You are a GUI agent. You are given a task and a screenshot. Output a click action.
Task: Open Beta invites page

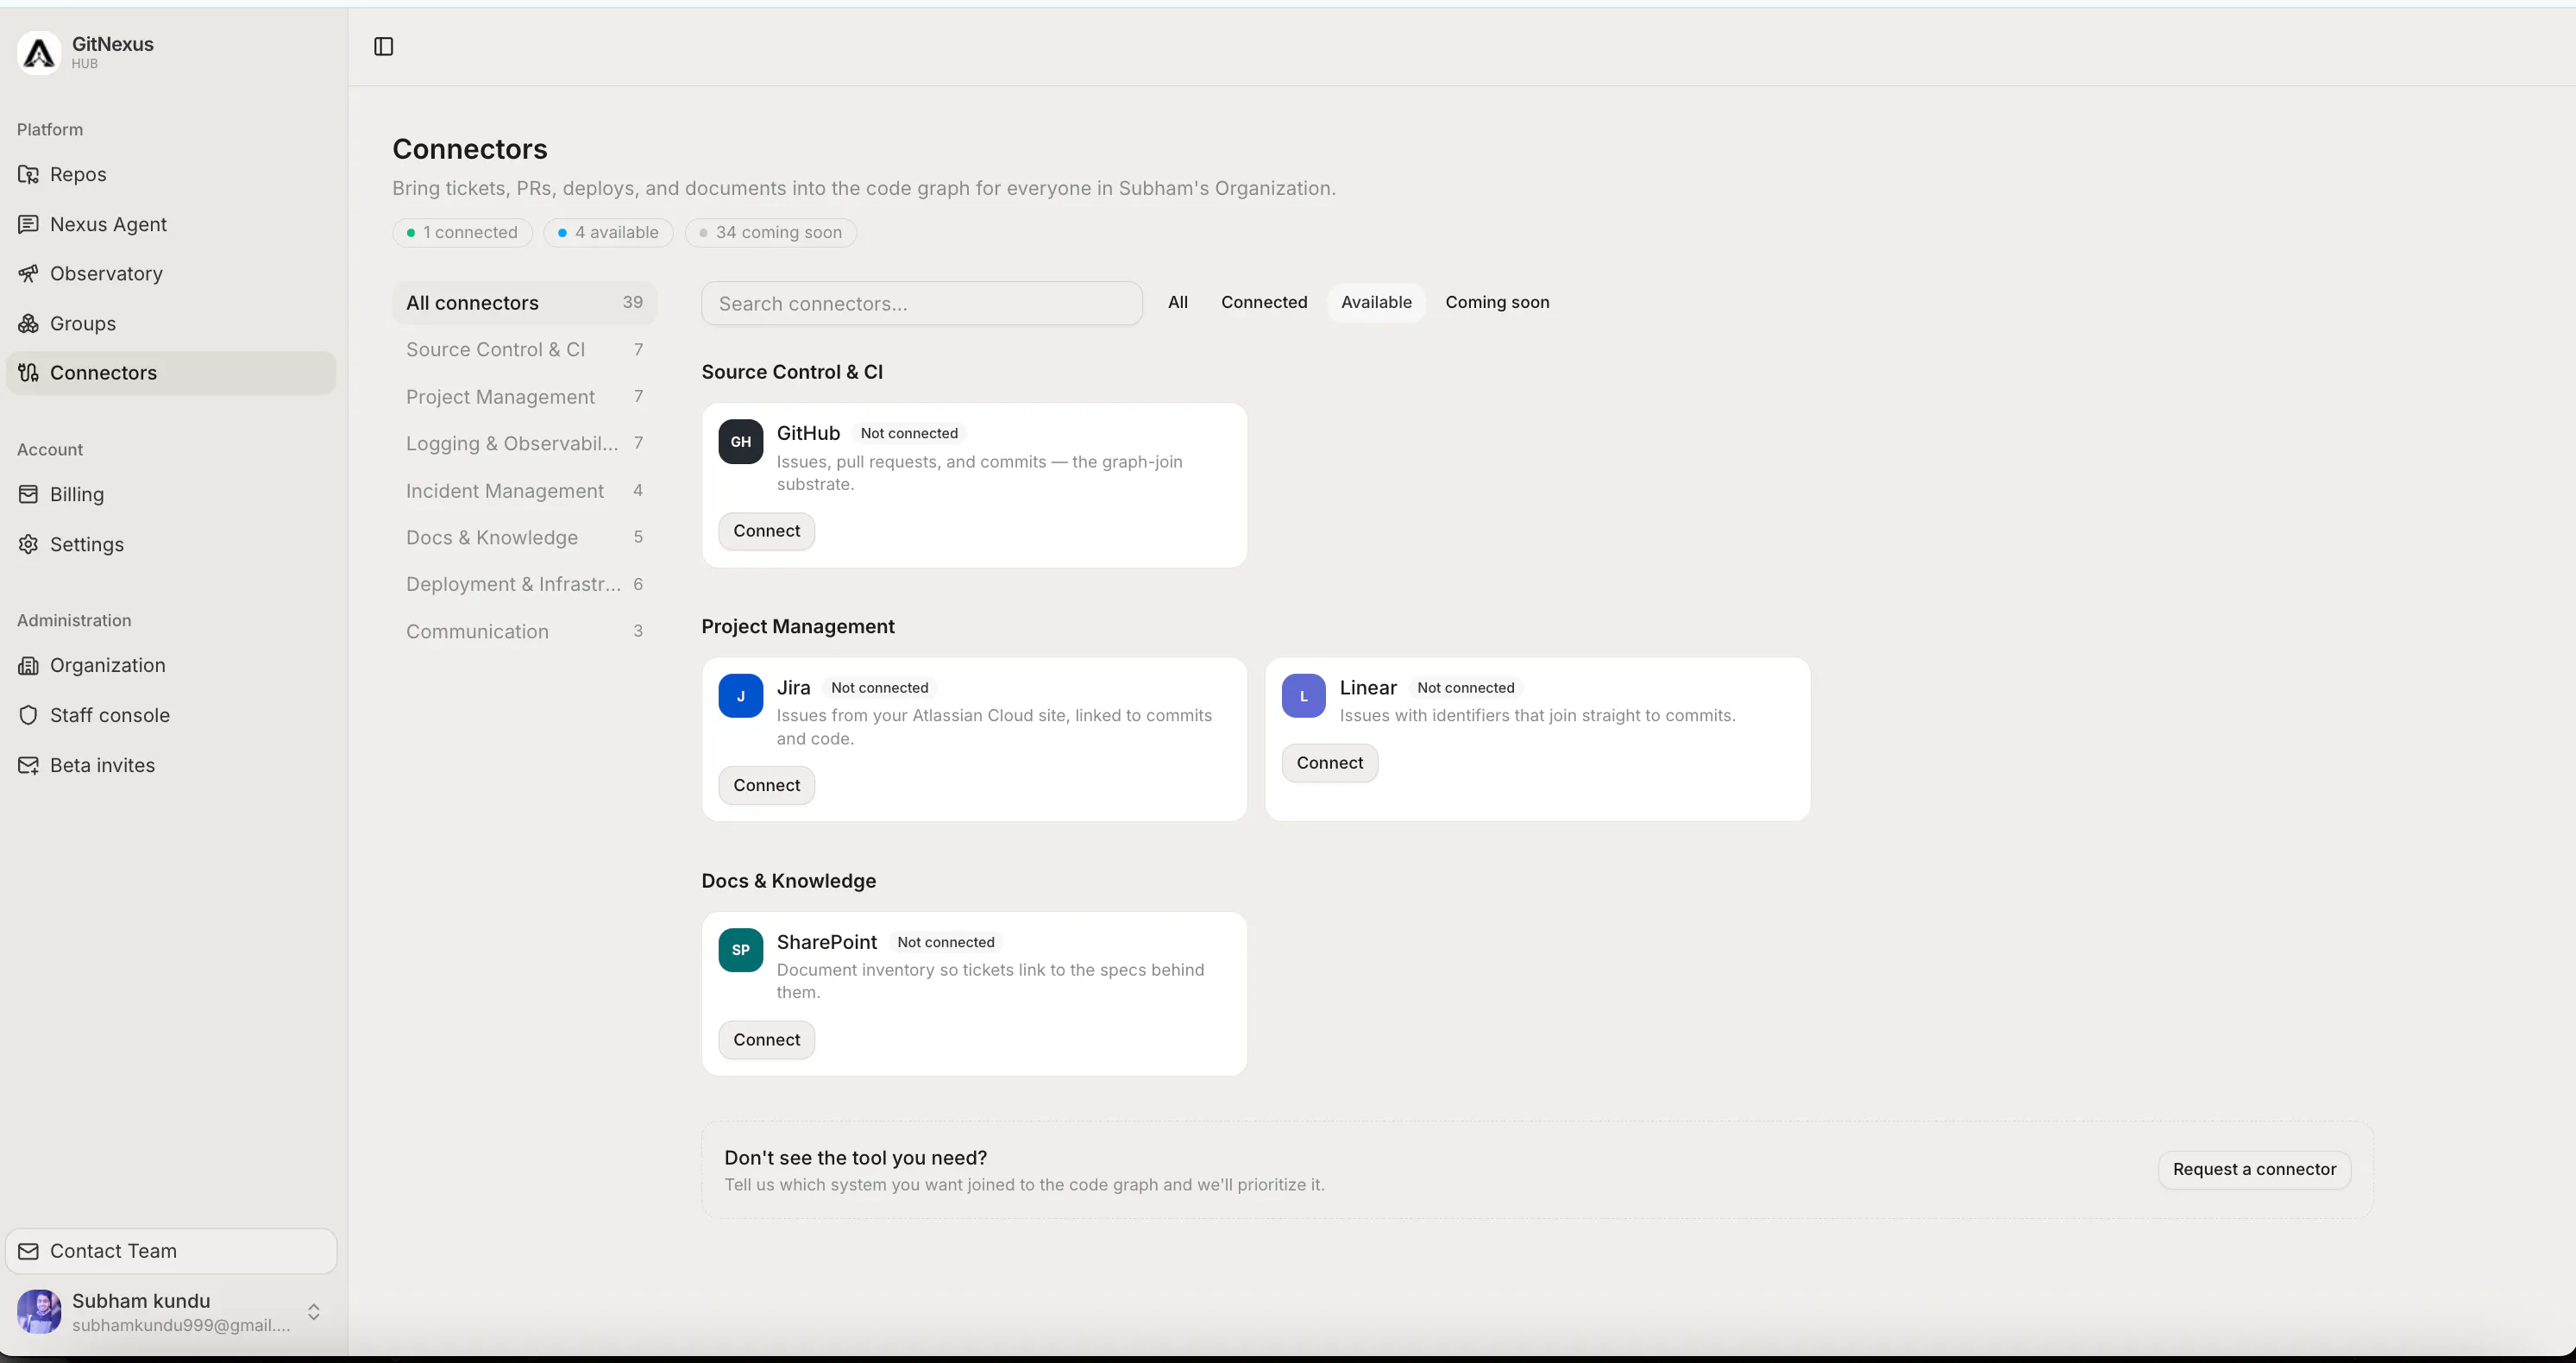point(171,765)
